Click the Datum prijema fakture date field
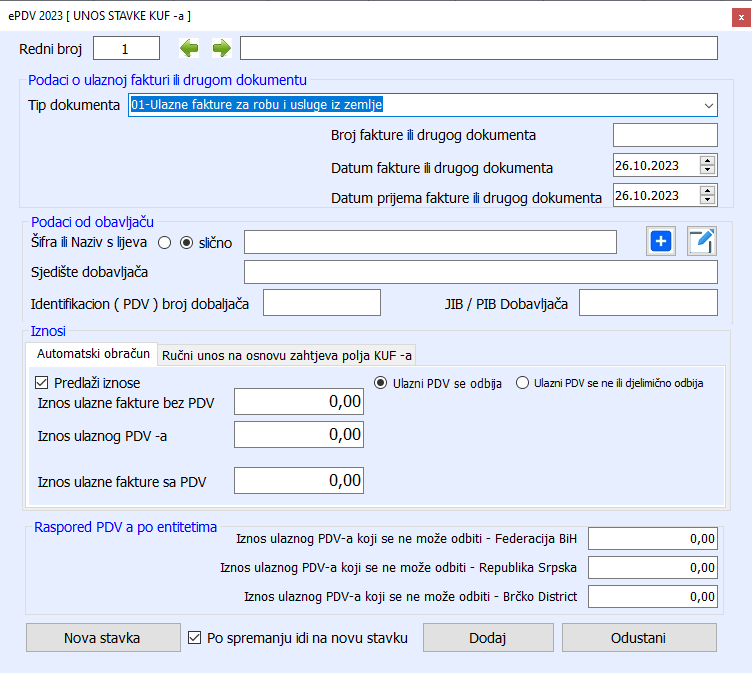The image size is (752, 673). 656,195
